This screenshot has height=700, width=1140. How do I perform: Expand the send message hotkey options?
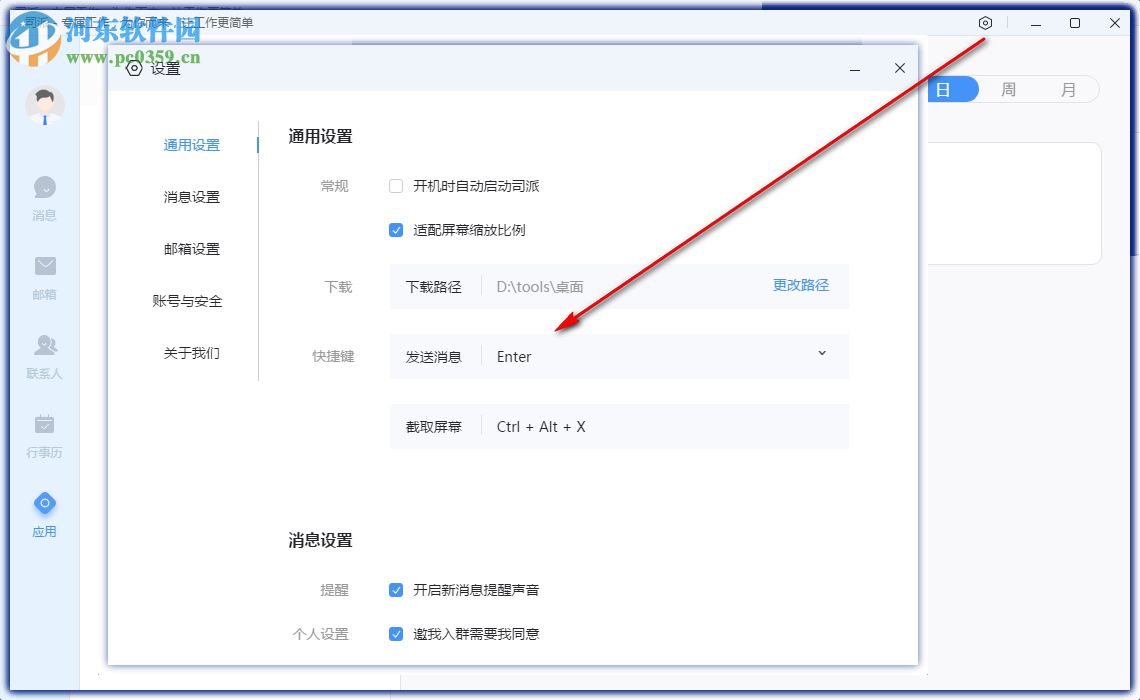pos(822,353)
